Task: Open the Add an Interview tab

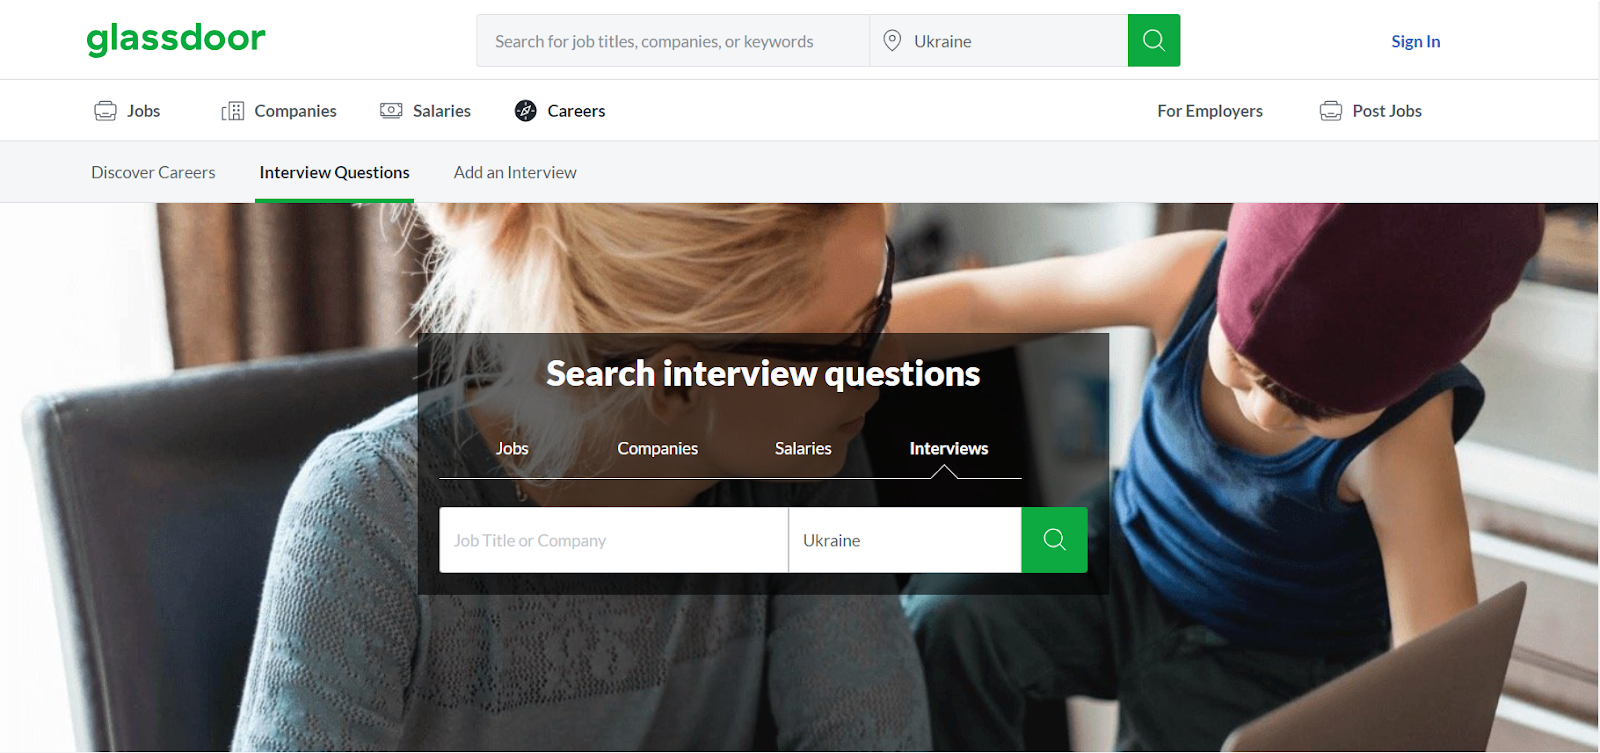Action: click(515, 172)
